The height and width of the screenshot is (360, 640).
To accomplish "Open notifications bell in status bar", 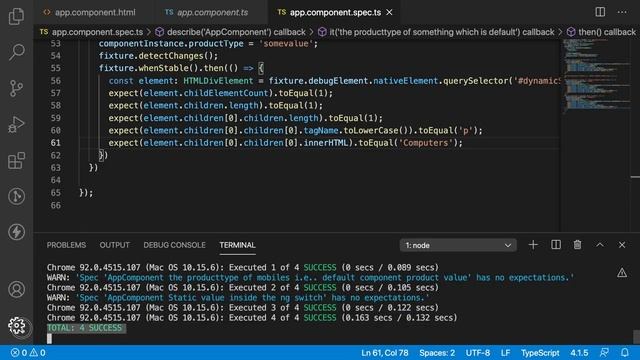I will (x=624, y=352).
